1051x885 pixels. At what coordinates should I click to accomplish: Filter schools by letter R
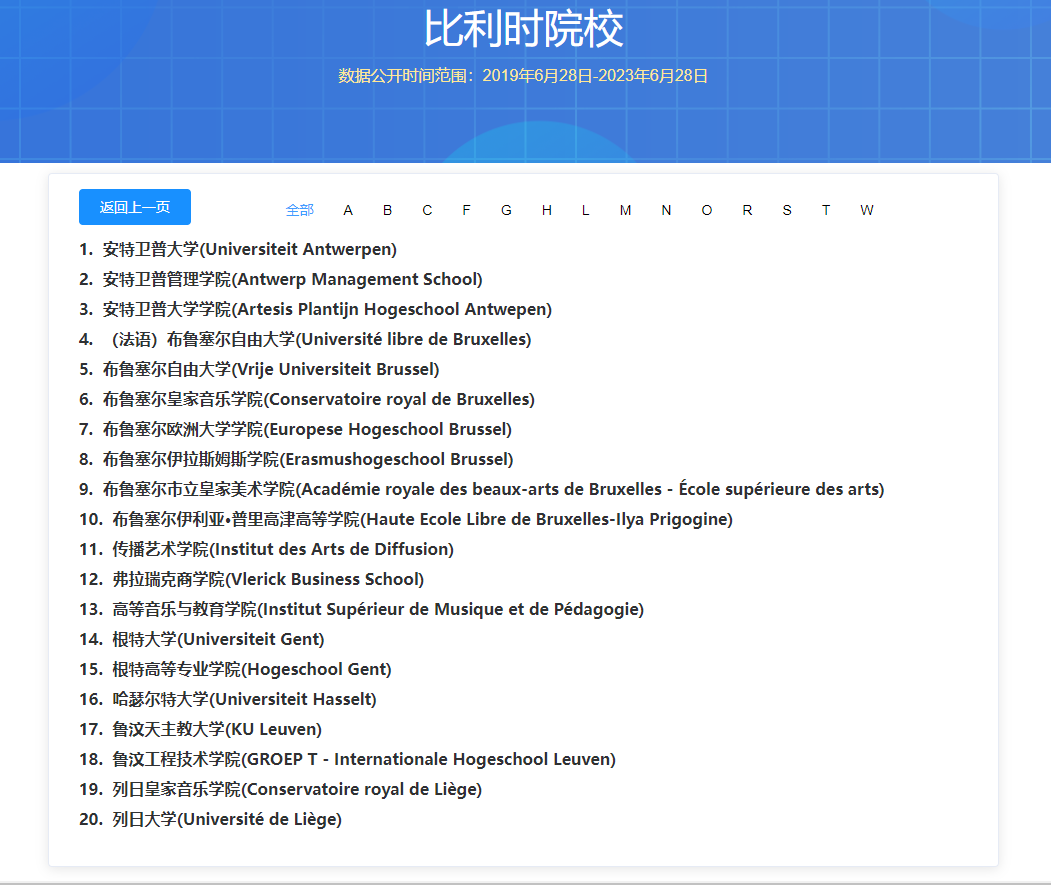tap(747, 211)
